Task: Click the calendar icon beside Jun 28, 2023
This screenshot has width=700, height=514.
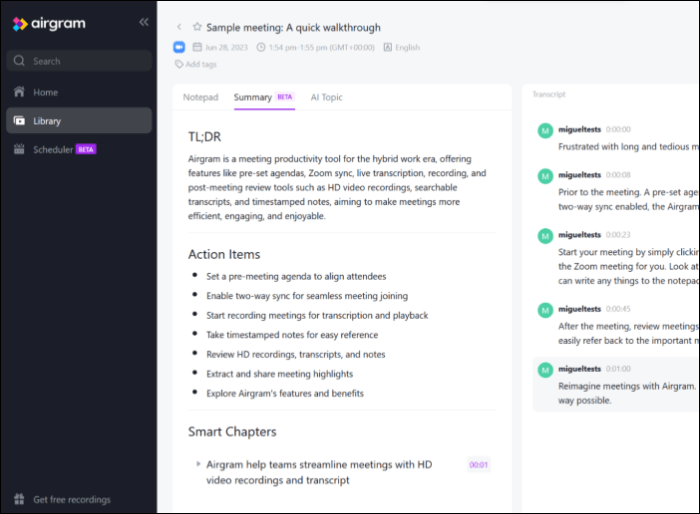Action: 197,47
